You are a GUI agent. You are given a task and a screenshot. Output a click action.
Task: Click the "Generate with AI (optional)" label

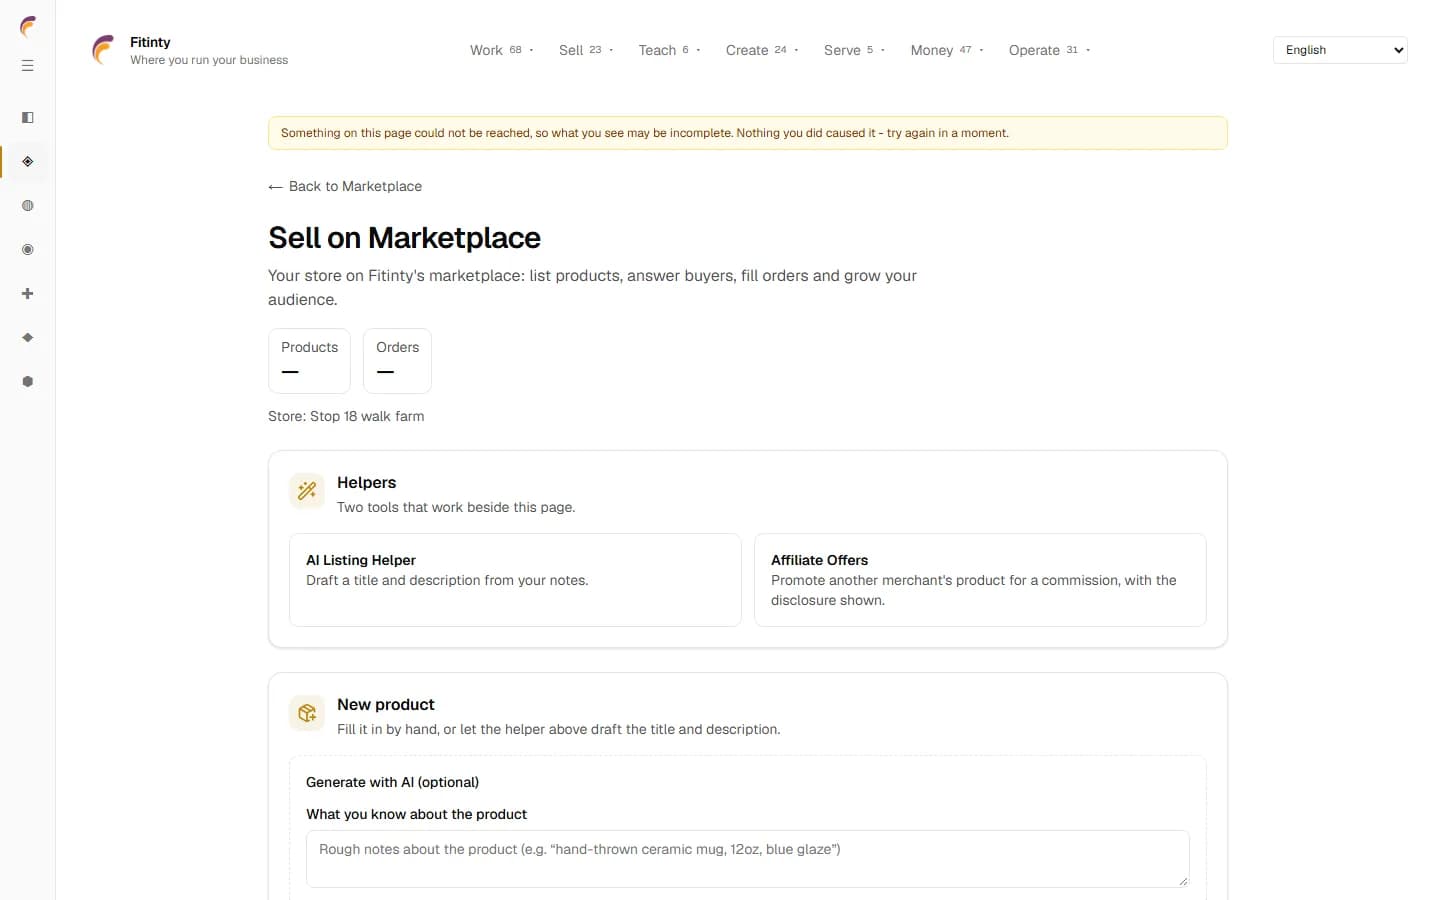[x=392, y=782]
